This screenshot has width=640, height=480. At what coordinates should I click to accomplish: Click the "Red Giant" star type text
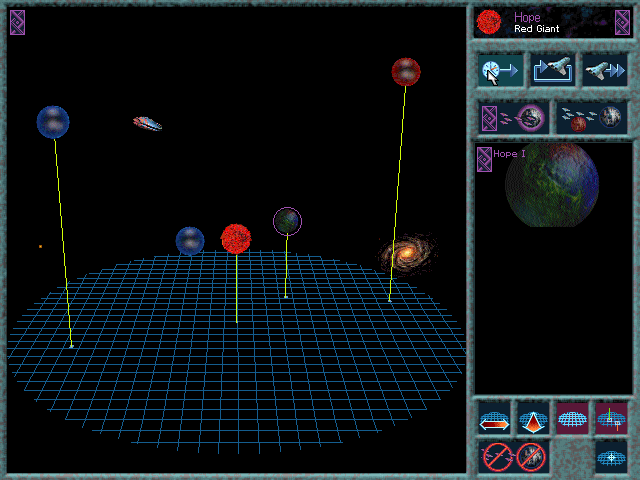(536, 29)
